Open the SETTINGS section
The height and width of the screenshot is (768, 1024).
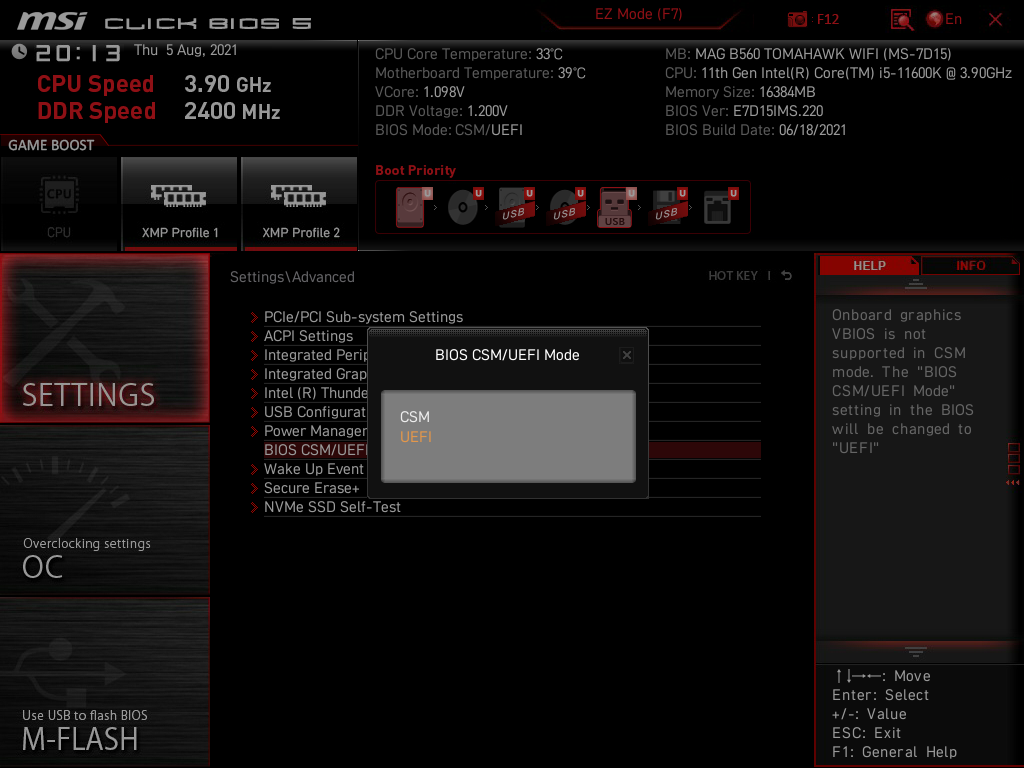(x=104, y=338)
